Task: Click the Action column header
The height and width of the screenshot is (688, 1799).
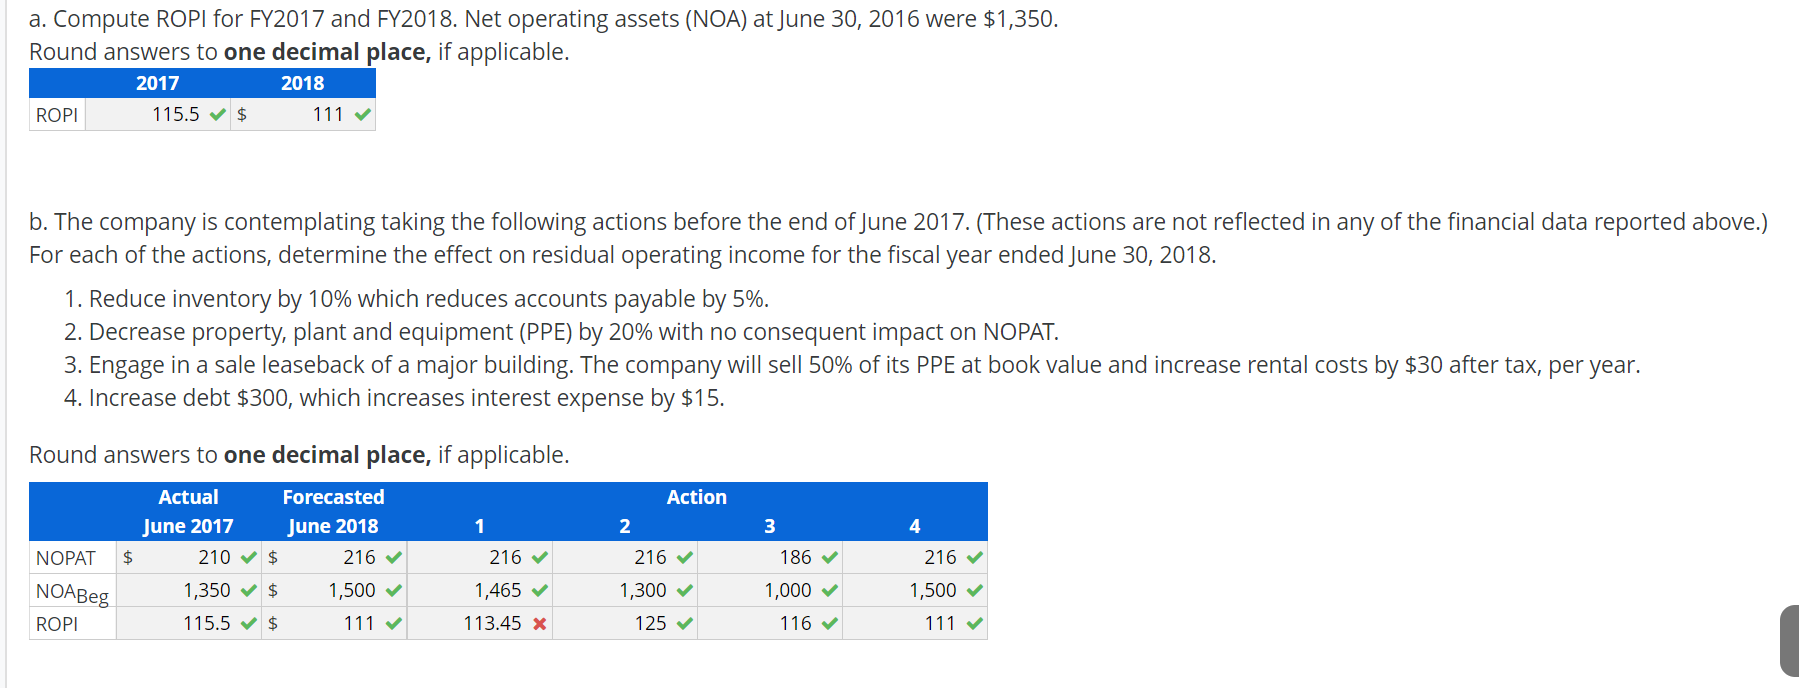Action: click(x=697, y=496)
